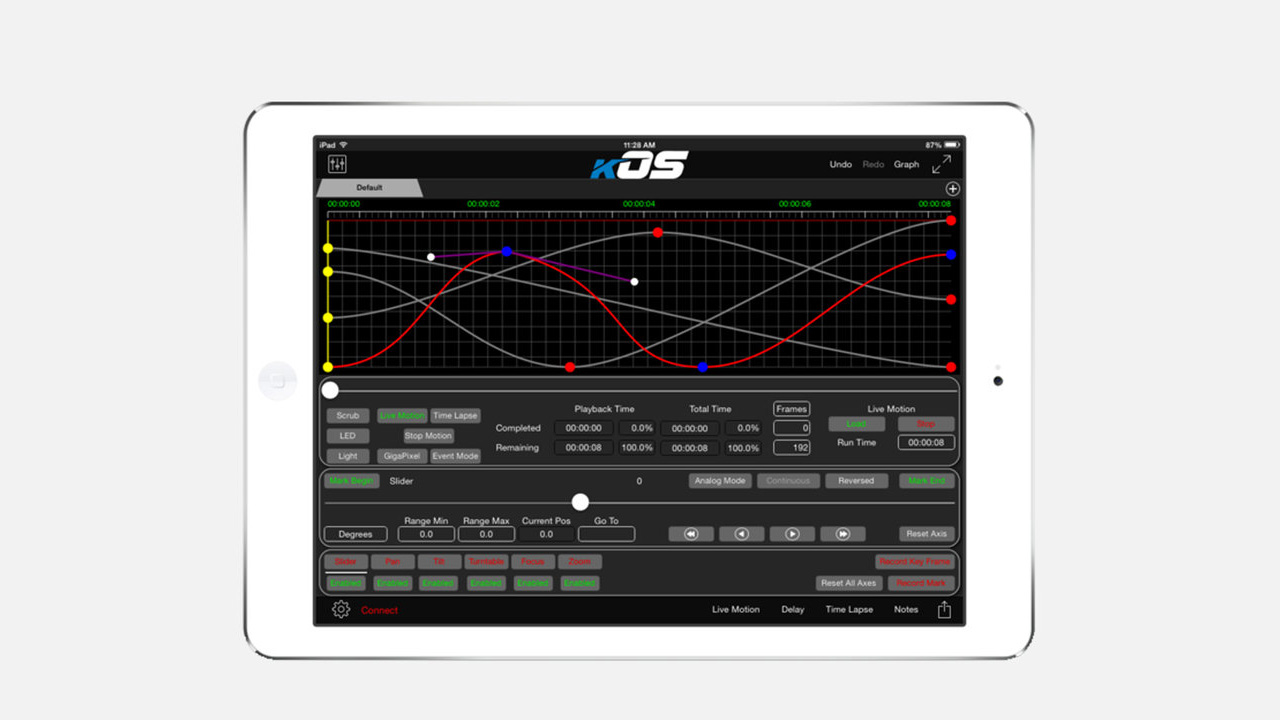Screen dimensions: 1280x720
Task: Select the red keyframe atop gray curve peak
Action: click(x=658, y=232)
